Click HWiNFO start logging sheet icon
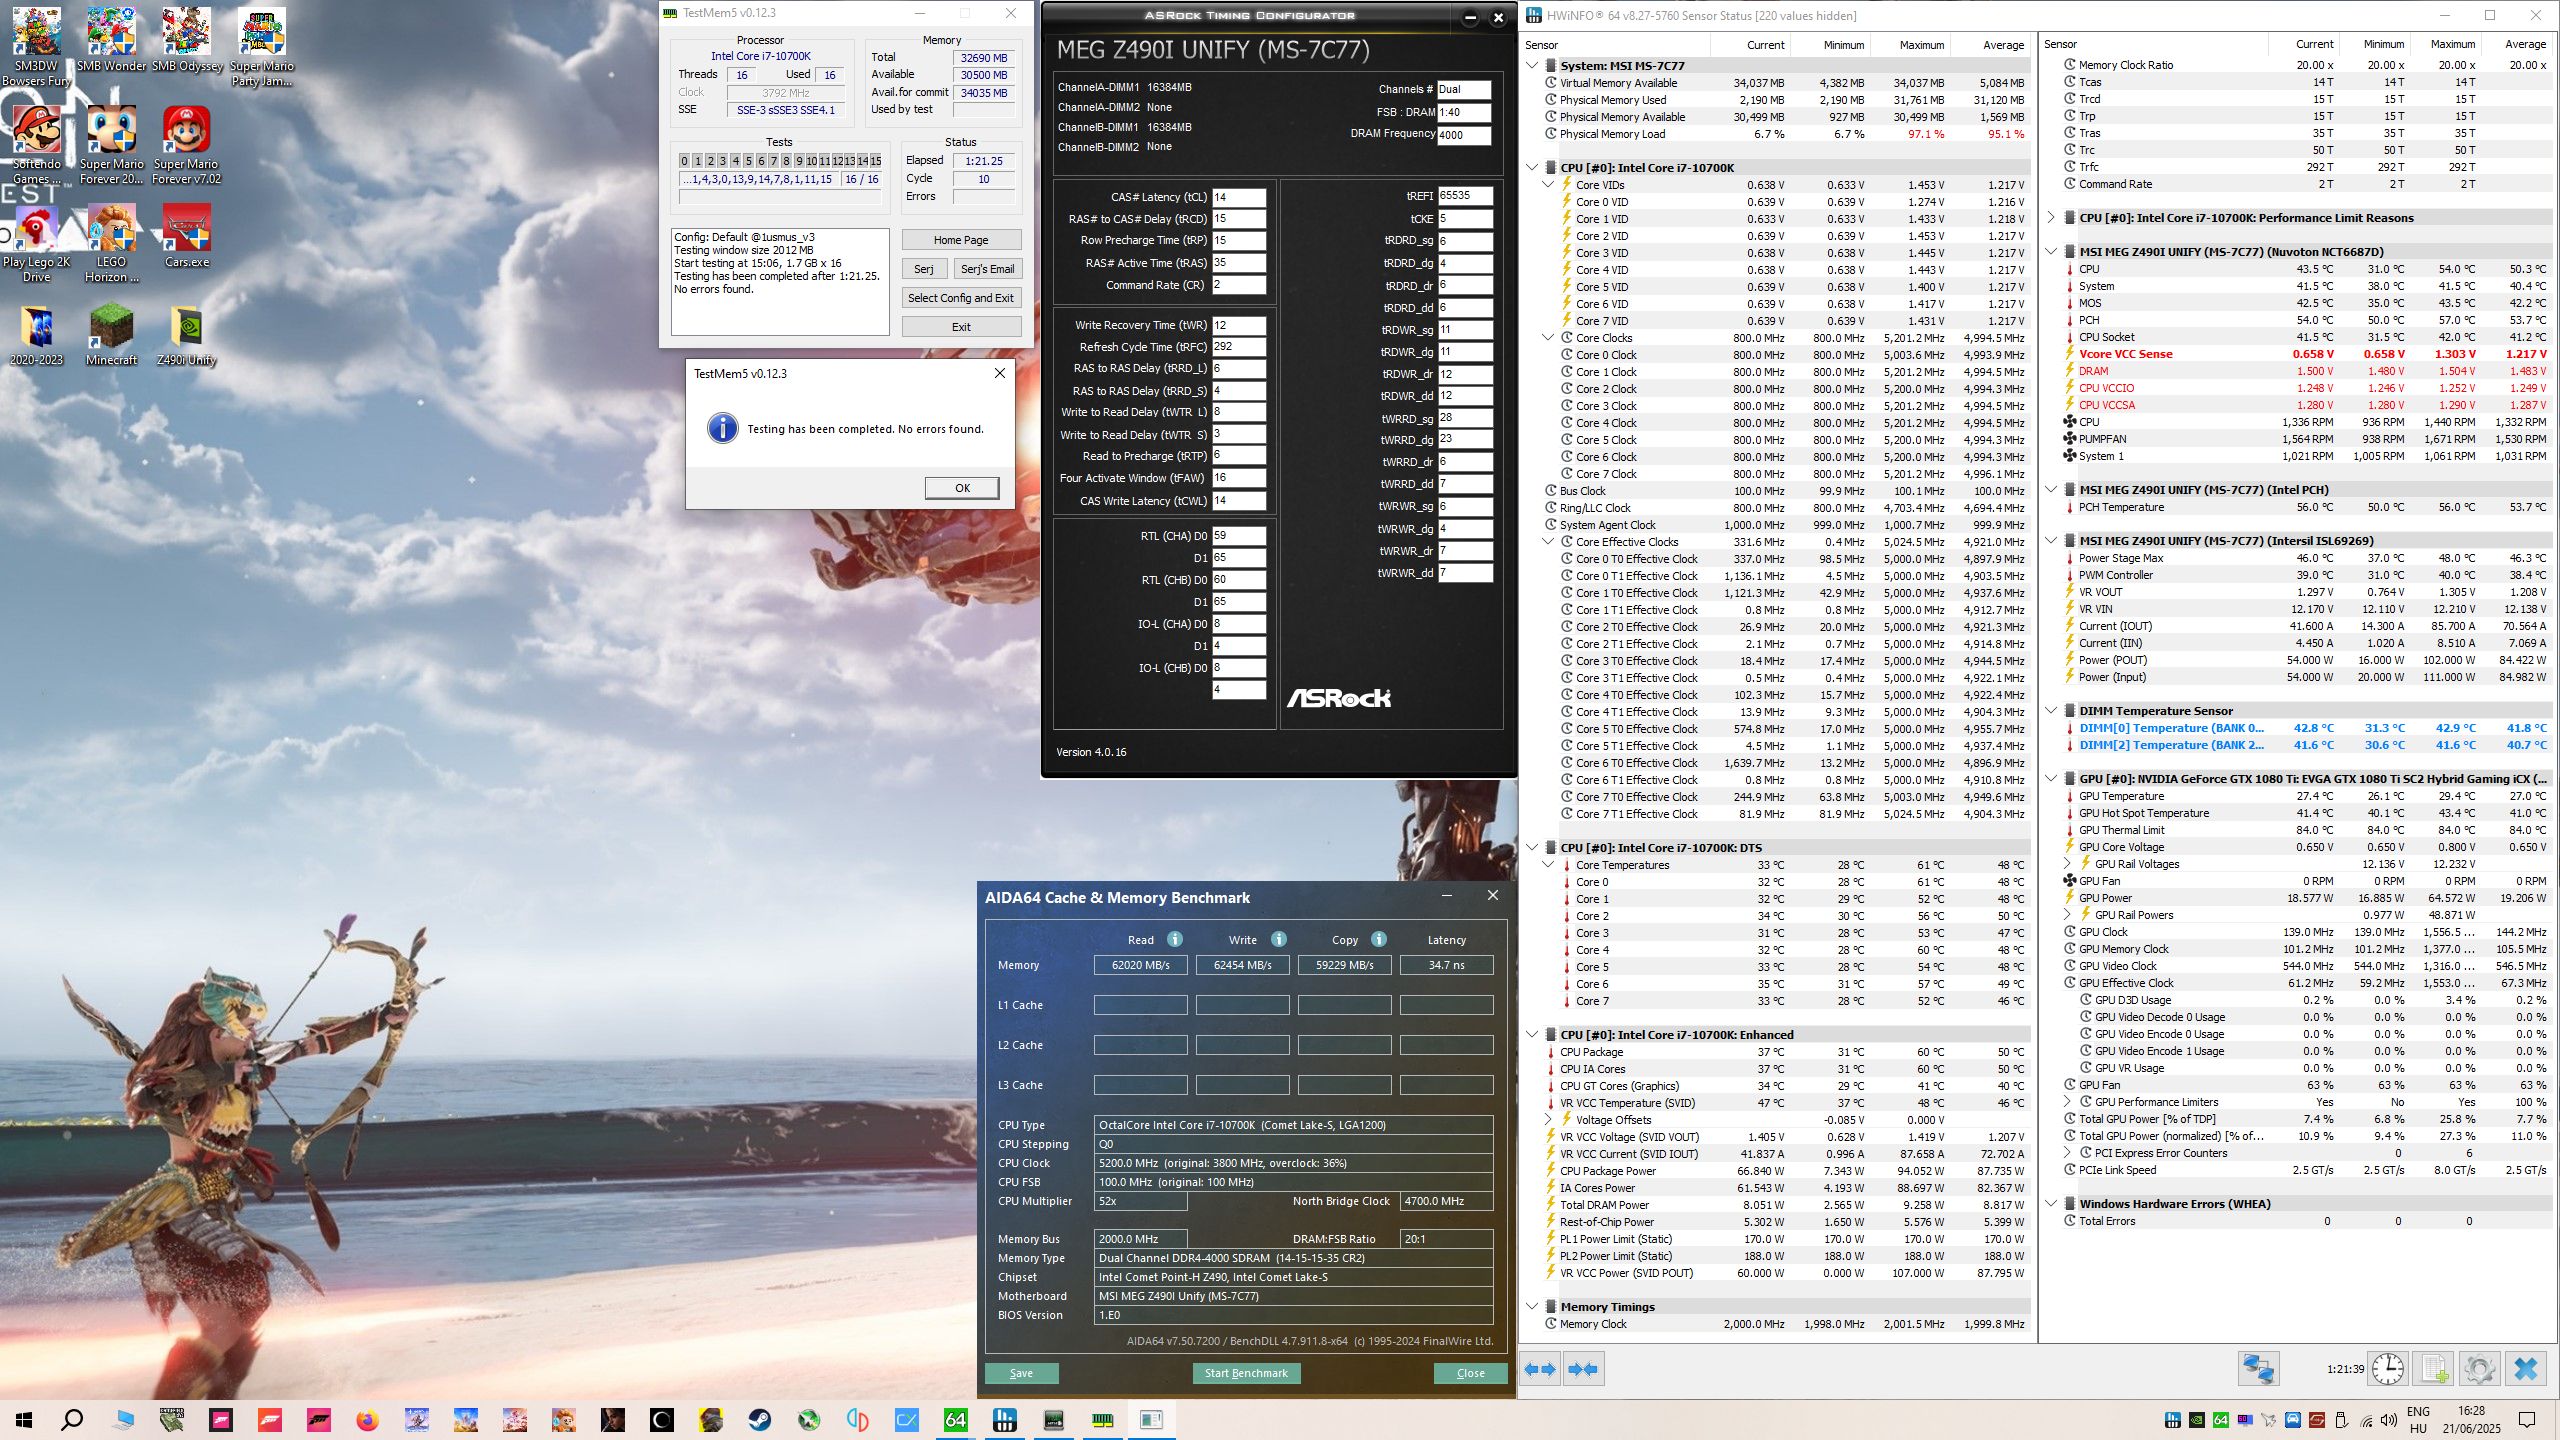Screen dimensions: 2560x1440 pos(2434,1369)
